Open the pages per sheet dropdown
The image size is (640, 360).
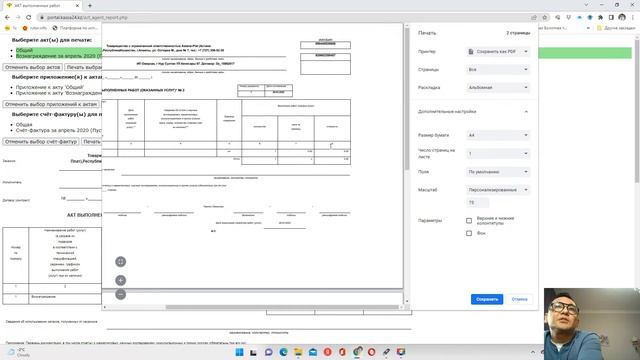498,153
